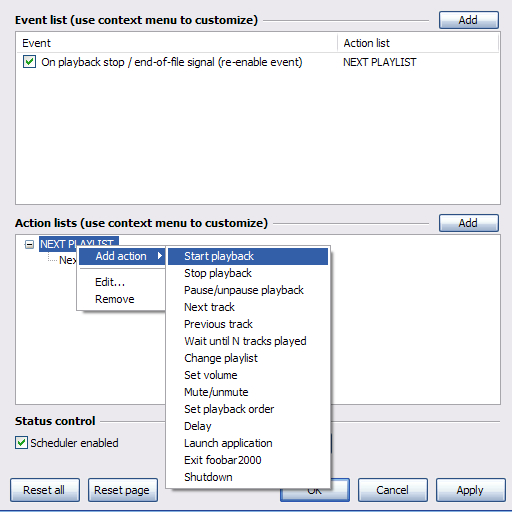Open the Add action submenu arrow
This screenshot has height=512, width=512.
coord(160,256)
